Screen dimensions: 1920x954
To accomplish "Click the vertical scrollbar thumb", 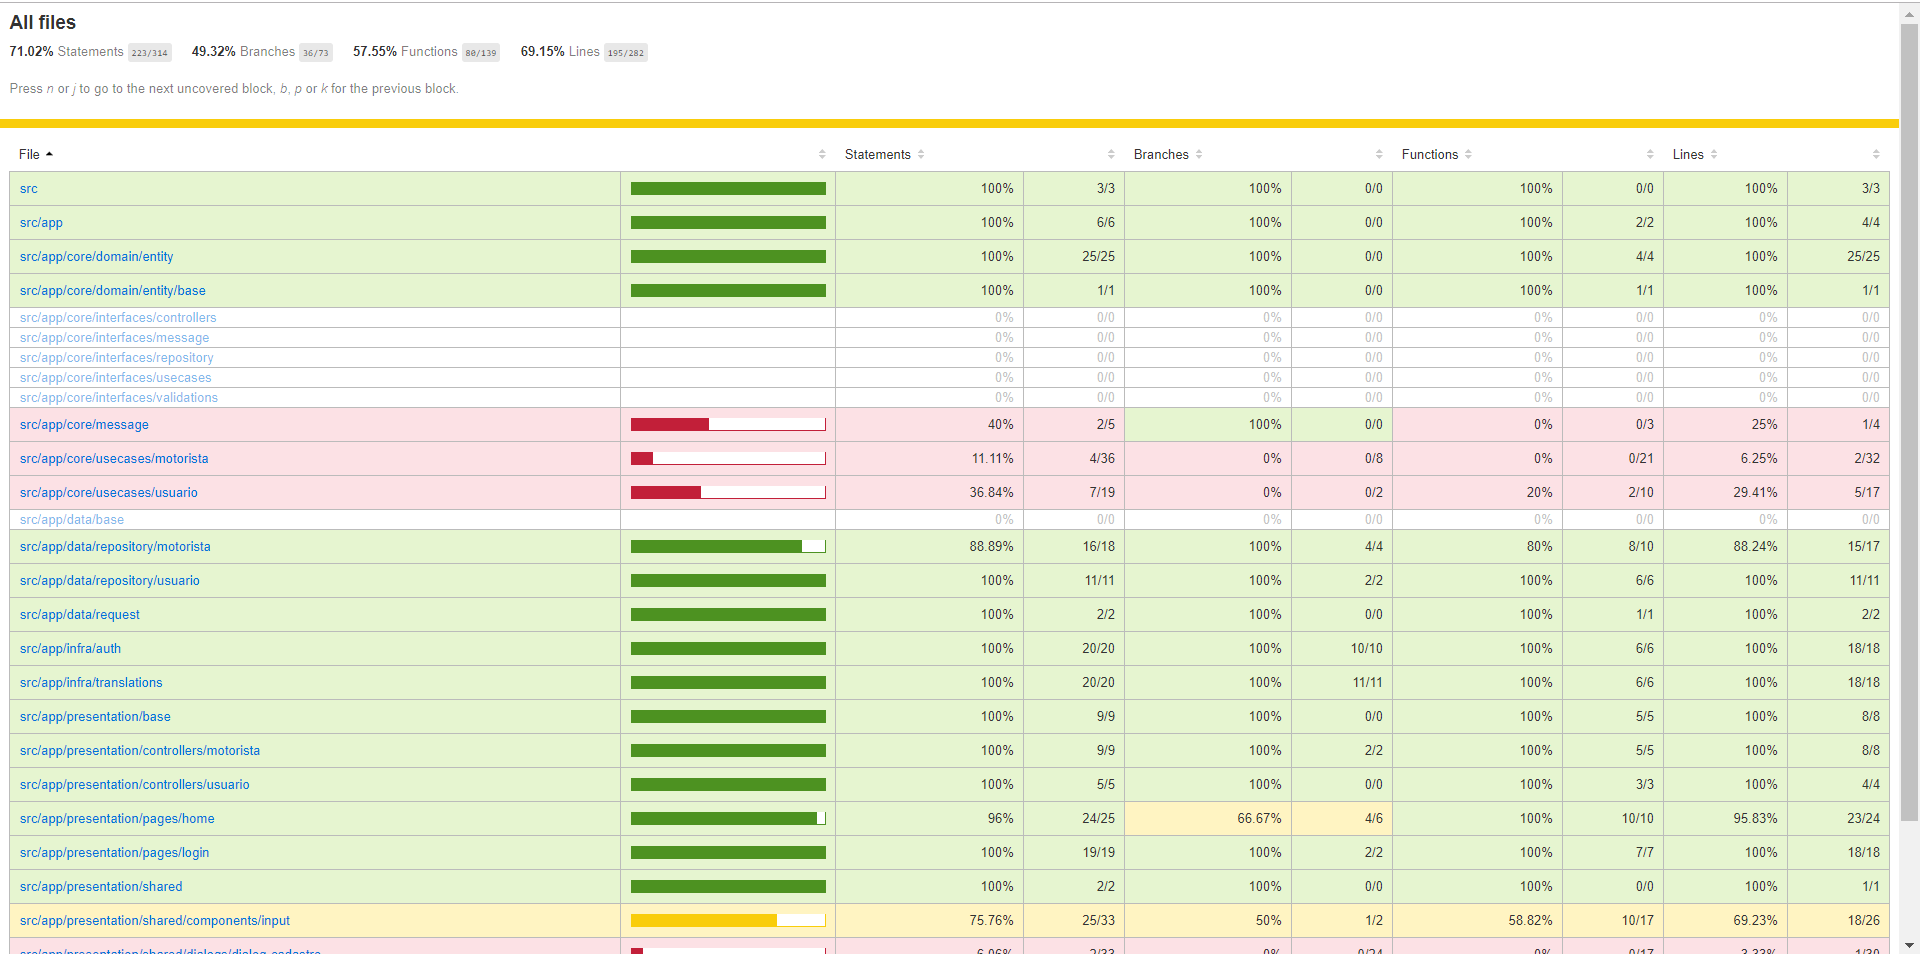I will click(1909, 422).
